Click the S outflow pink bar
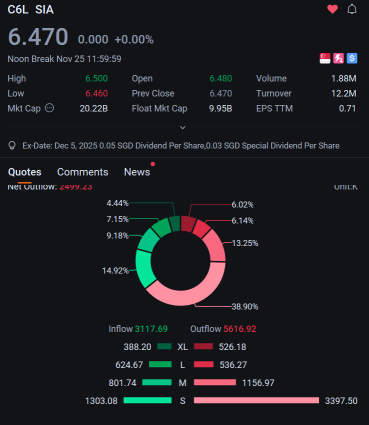Screen dimensions: 369x425 [256, 400]
